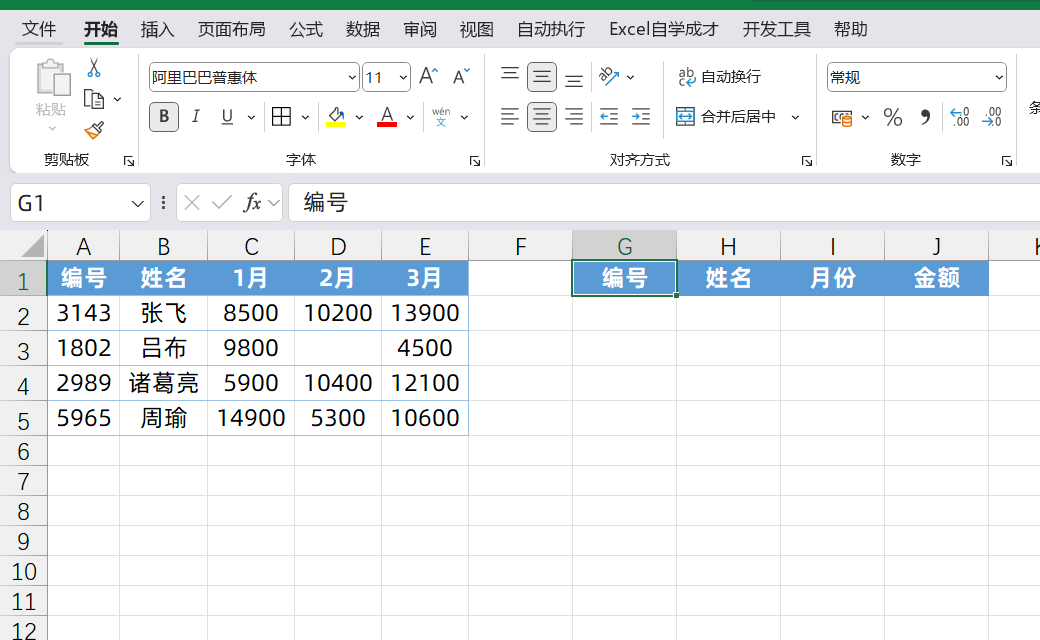1040x640 pixels.
Task: Open clipboard pane launcher
Action: pos(129,161)
